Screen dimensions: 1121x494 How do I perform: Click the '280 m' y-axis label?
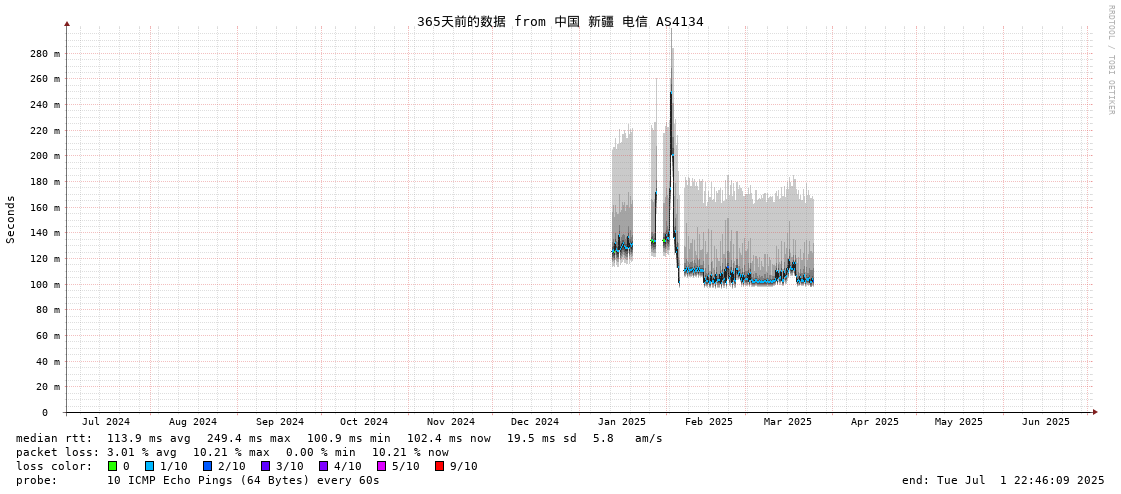coord(45,54)
